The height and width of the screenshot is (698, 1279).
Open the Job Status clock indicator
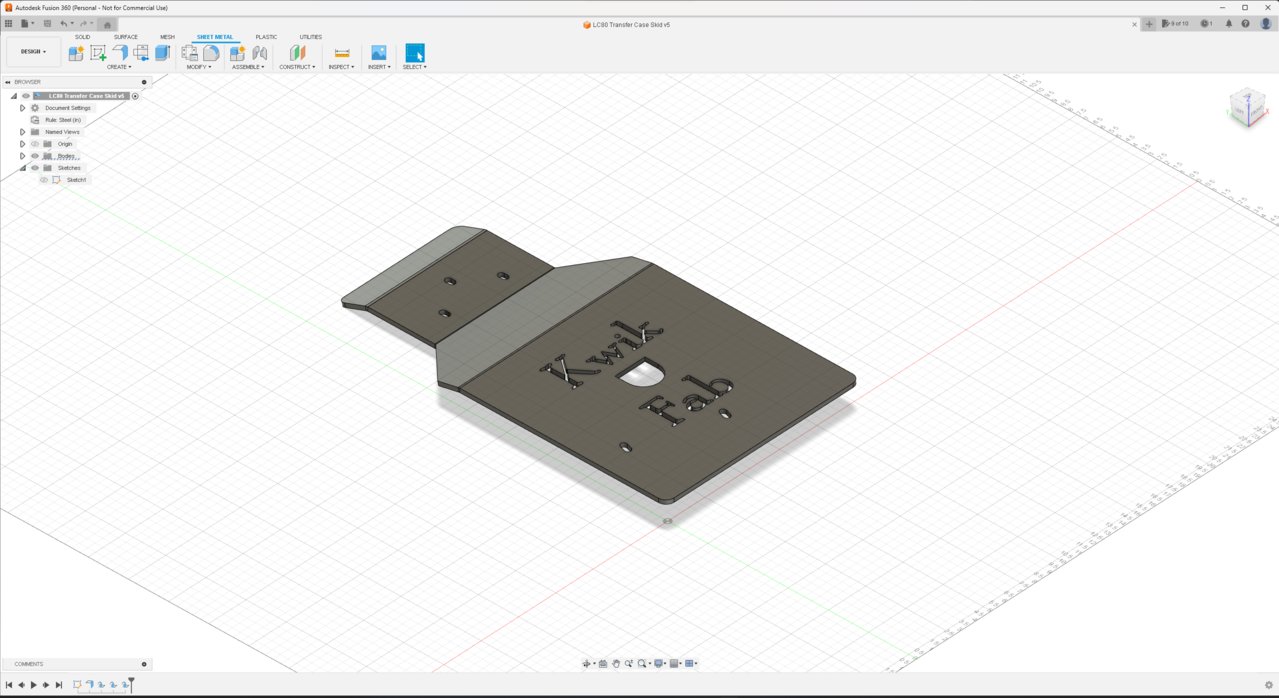tap(1206, 24)
